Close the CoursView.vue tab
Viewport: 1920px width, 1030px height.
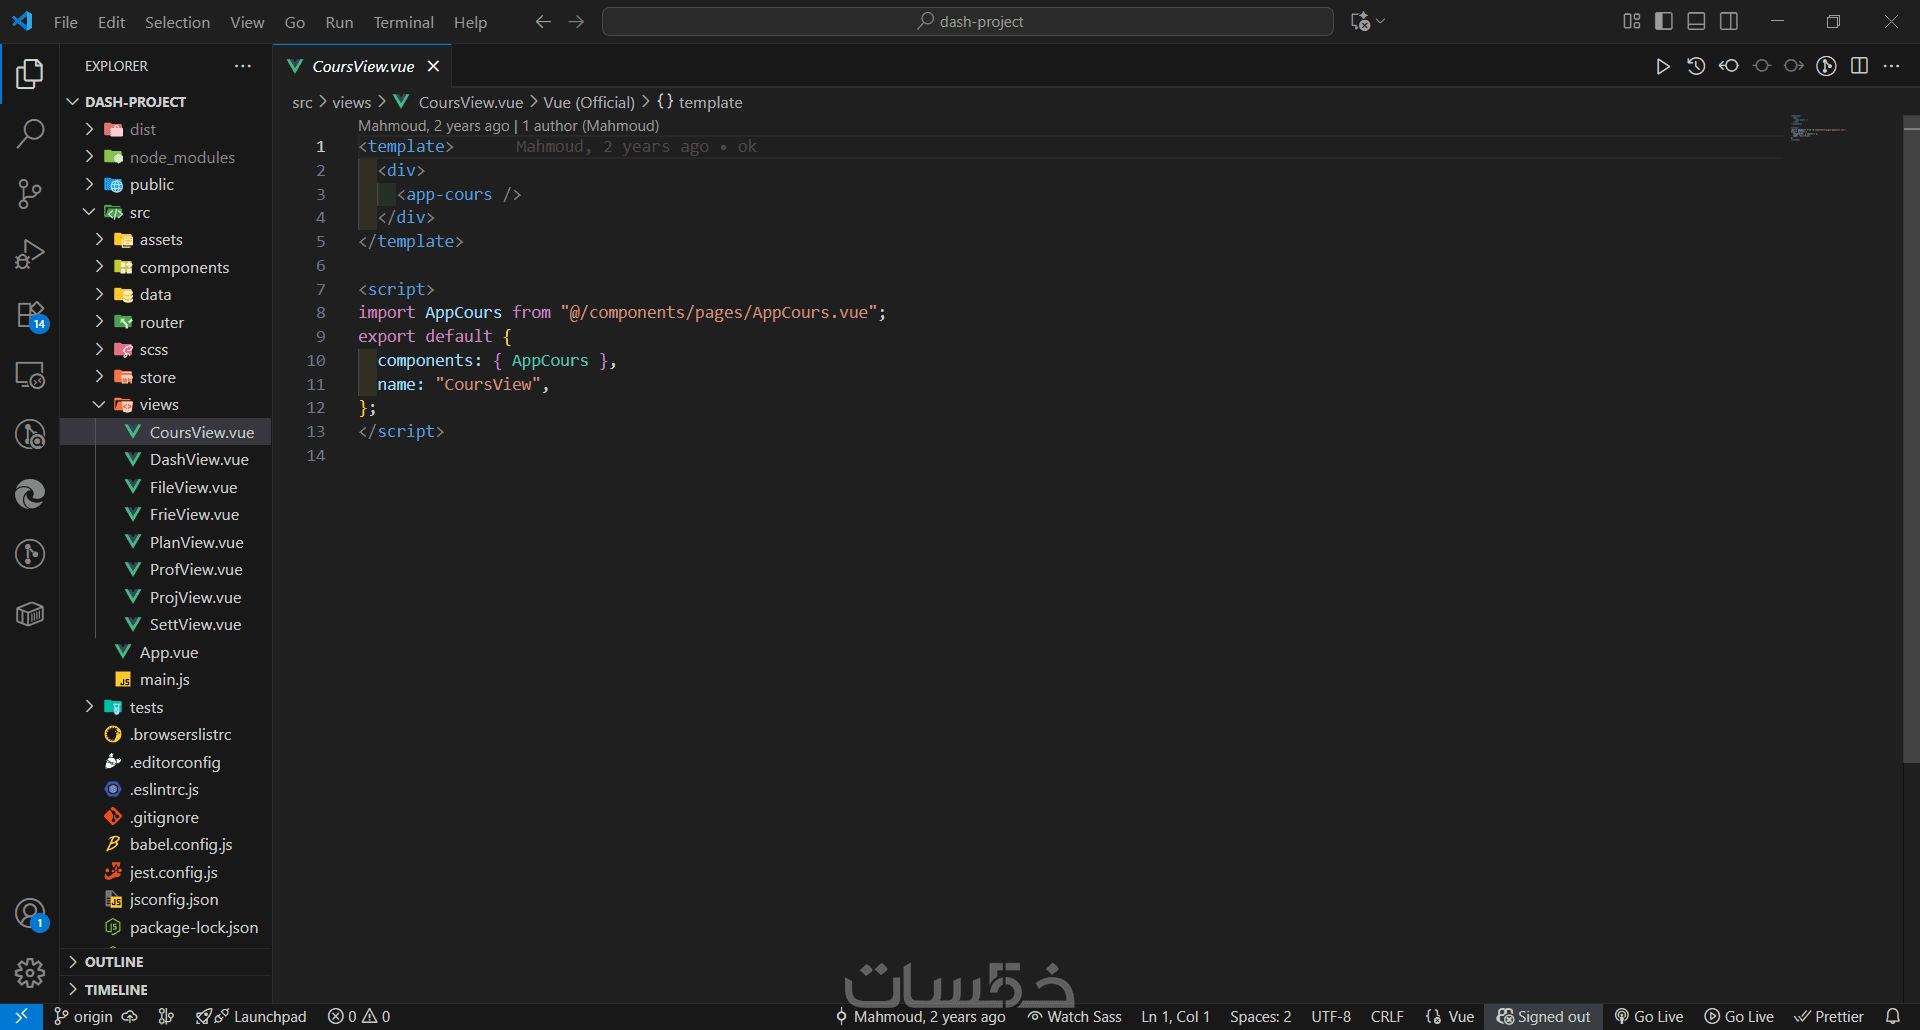tap(434, 66)
